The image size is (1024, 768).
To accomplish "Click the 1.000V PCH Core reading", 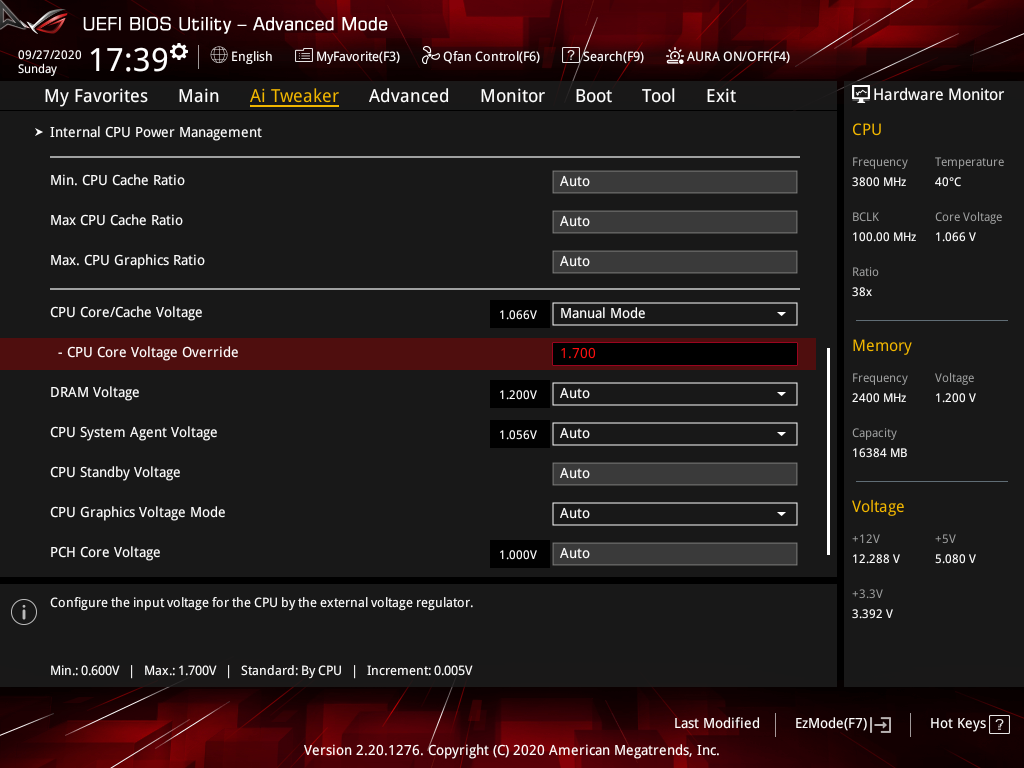I will click(518, 554).
